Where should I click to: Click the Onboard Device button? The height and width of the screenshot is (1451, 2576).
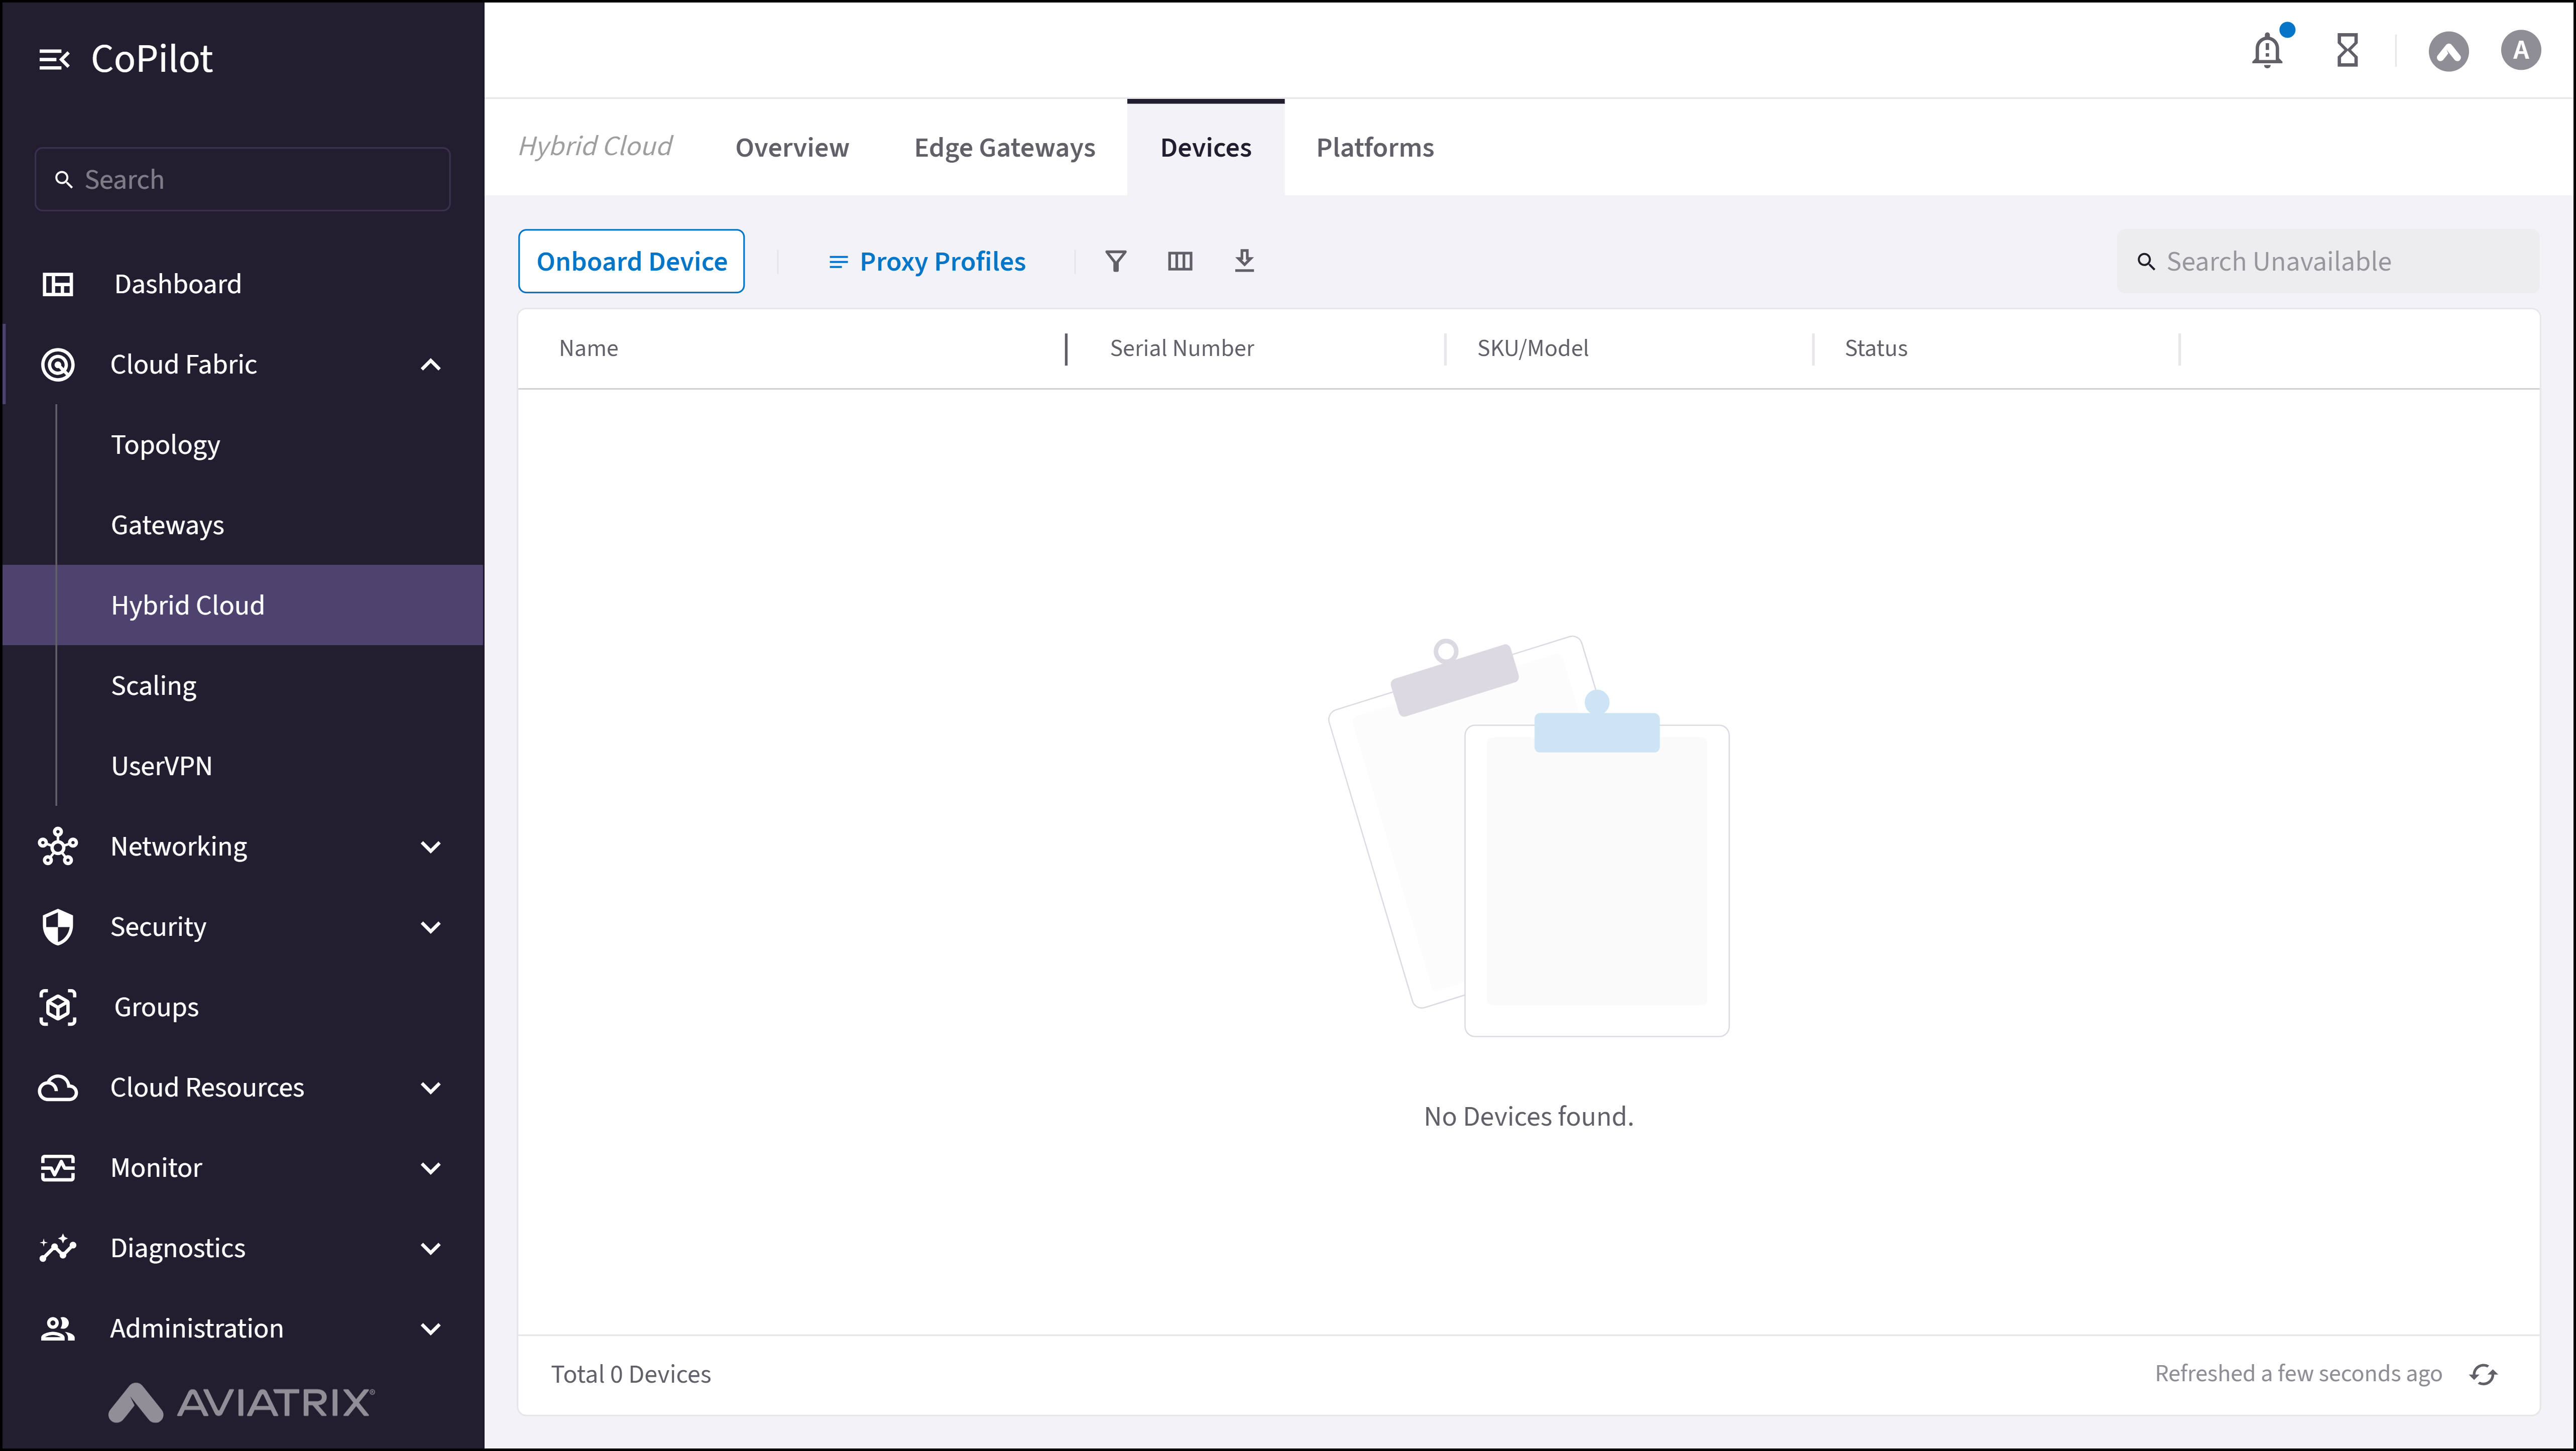[x=631, y=261]
